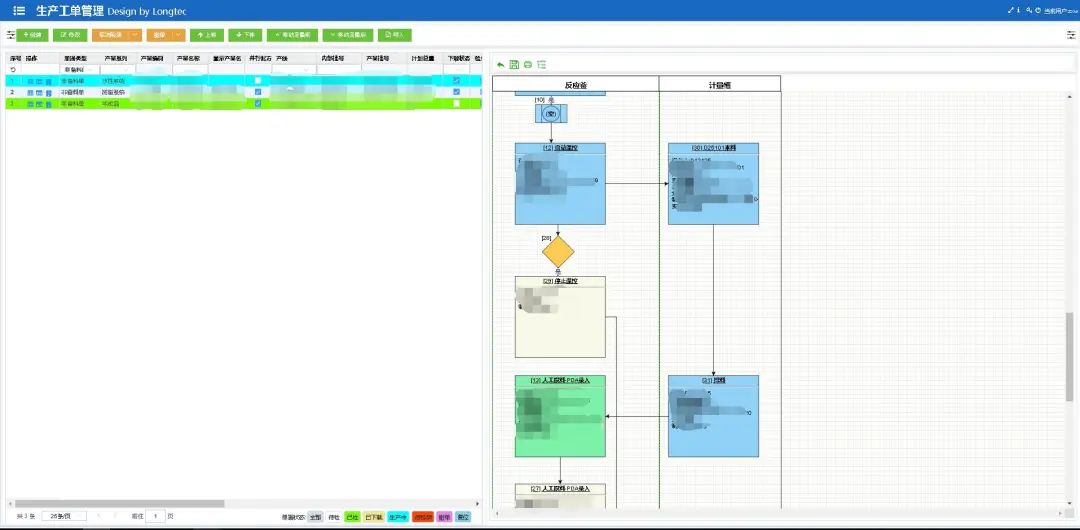Toggle the 下载状态 checkbox in row 3
1080x530 pixels.
[456, 103]
